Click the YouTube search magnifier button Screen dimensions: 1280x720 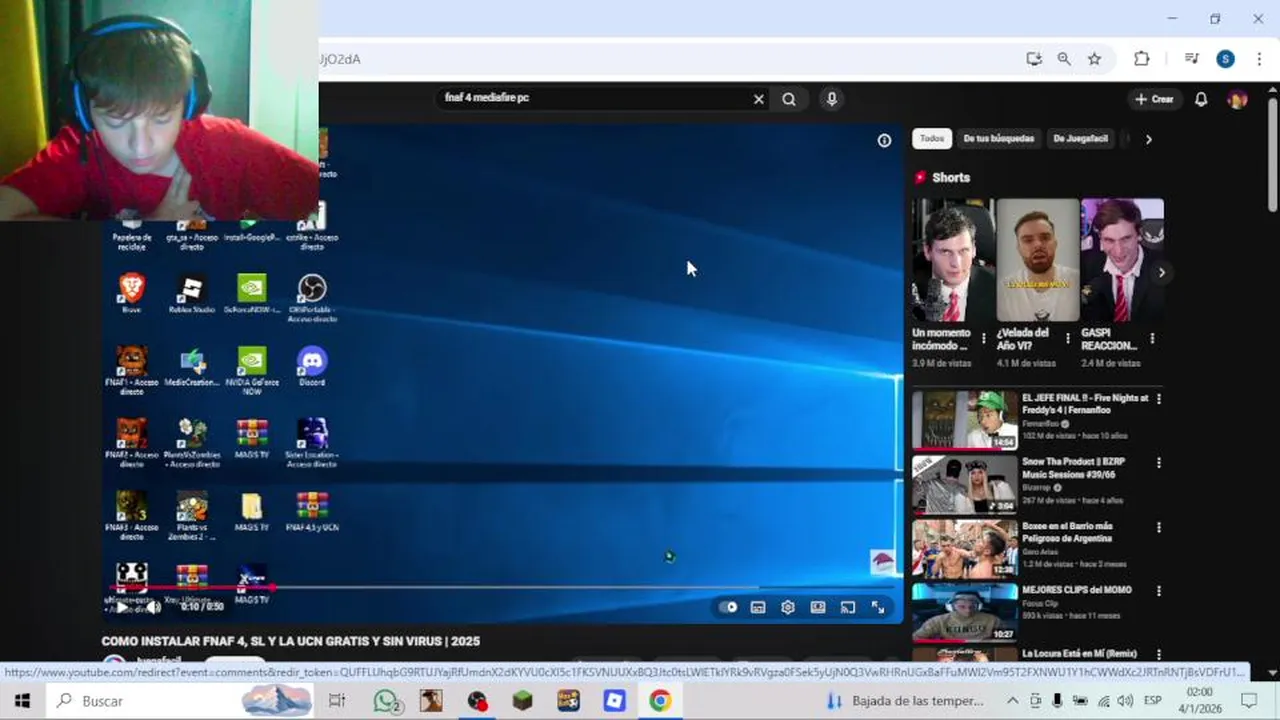pos(789,99)
